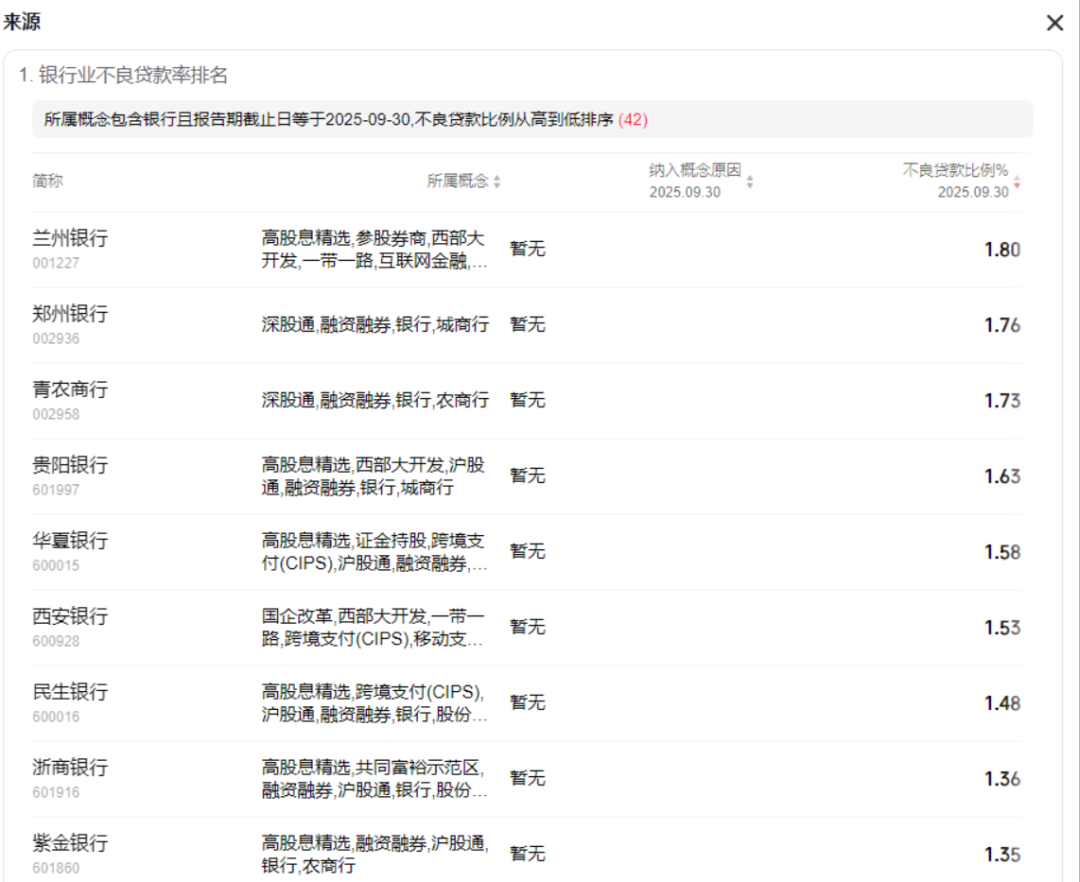Open 西安银行 stock entry
This screenshot has width=1080, height=882.
[70, 617]
